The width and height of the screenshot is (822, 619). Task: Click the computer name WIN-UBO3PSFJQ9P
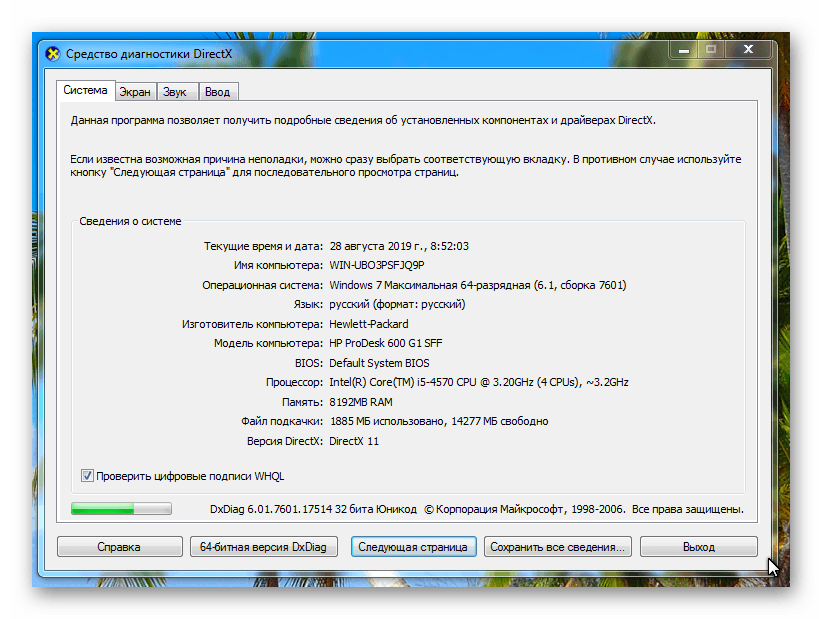[x=377, y=265]
